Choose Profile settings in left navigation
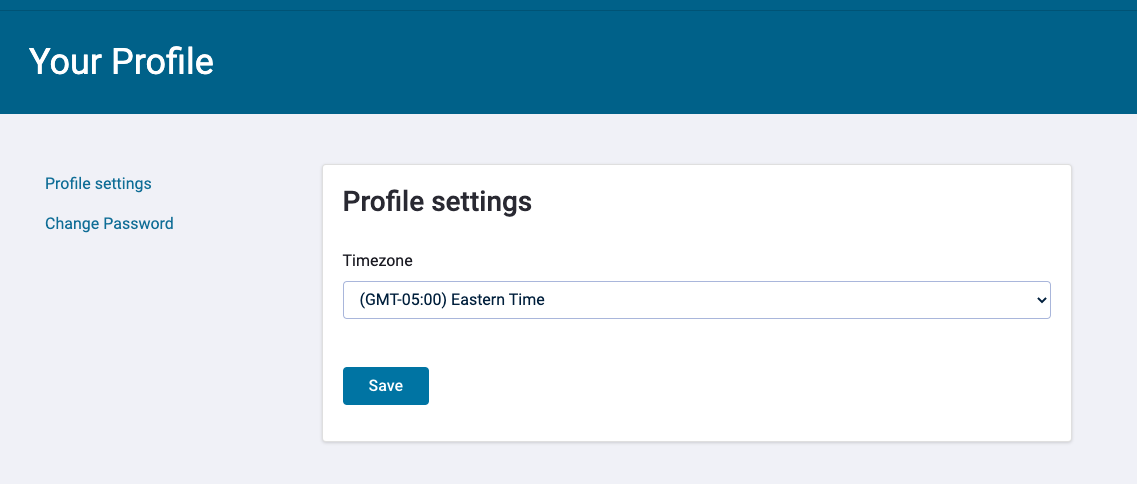1137x484 pixels. click(x=98, y=184)
